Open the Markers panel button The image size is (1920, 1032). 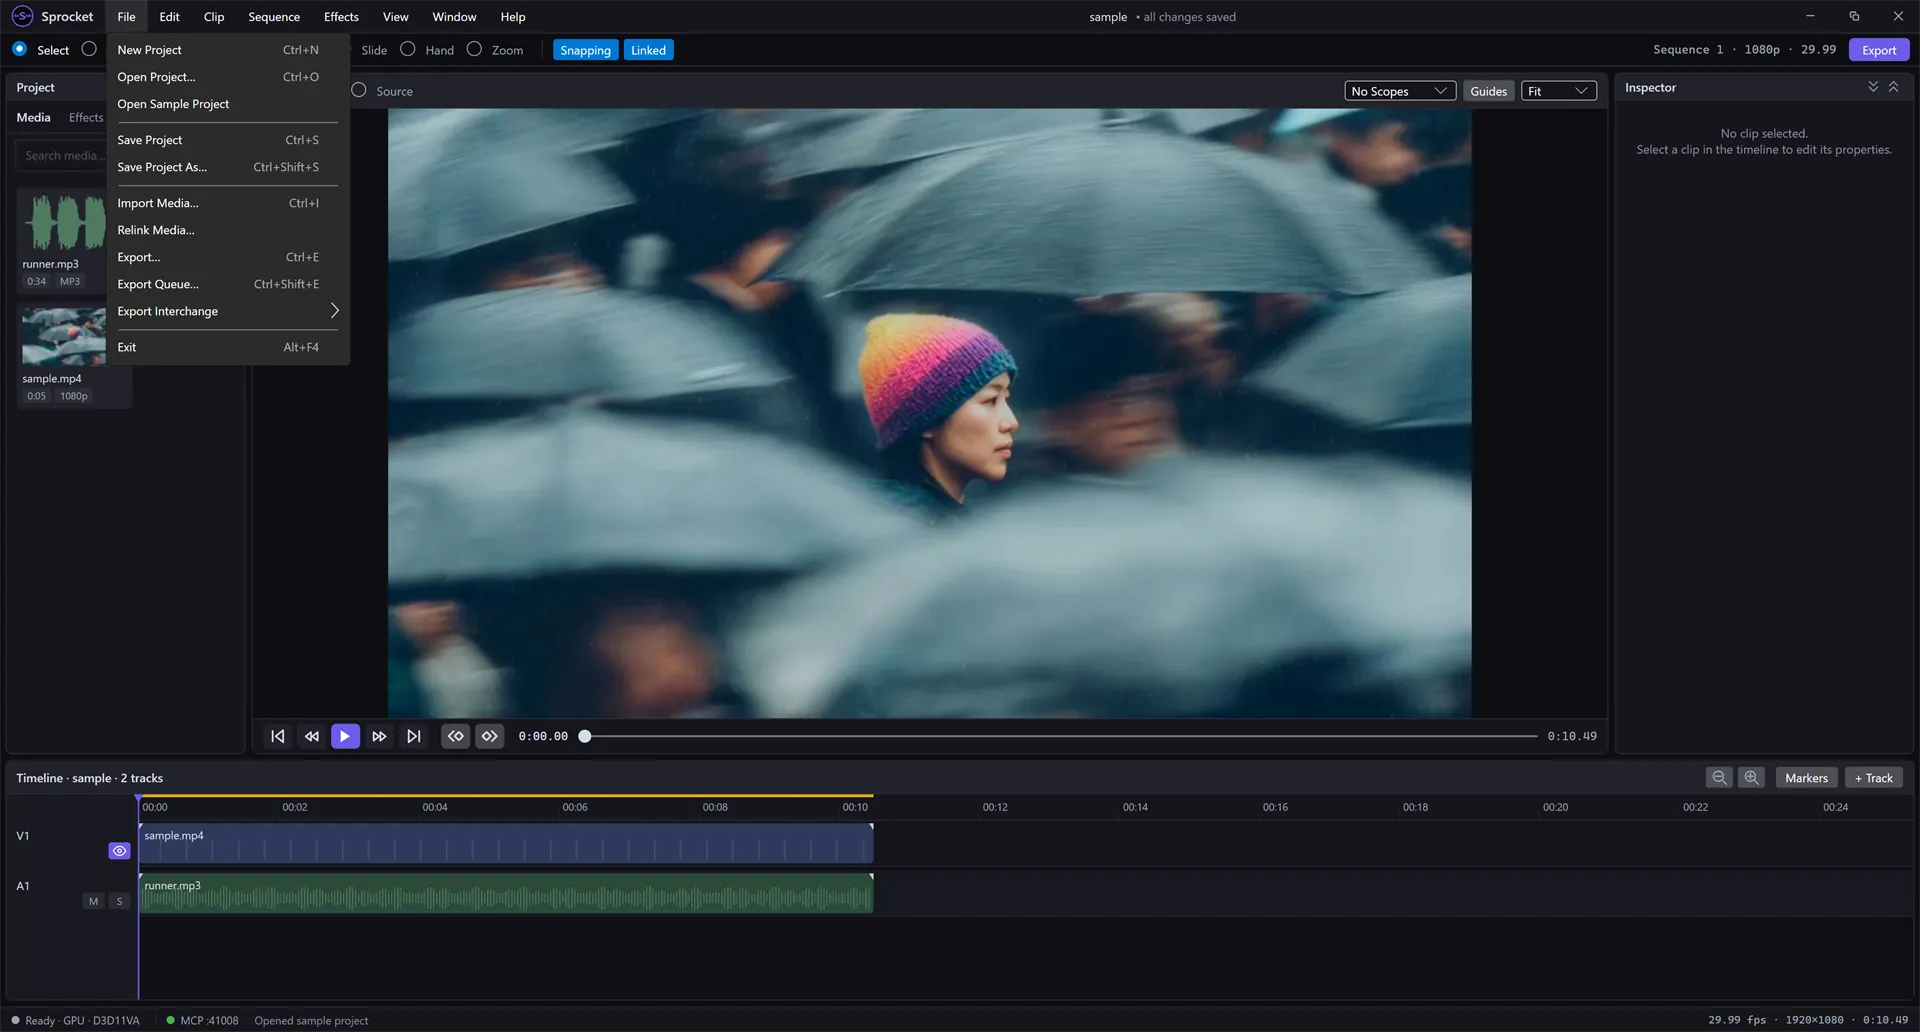[x=1806, y=778]
